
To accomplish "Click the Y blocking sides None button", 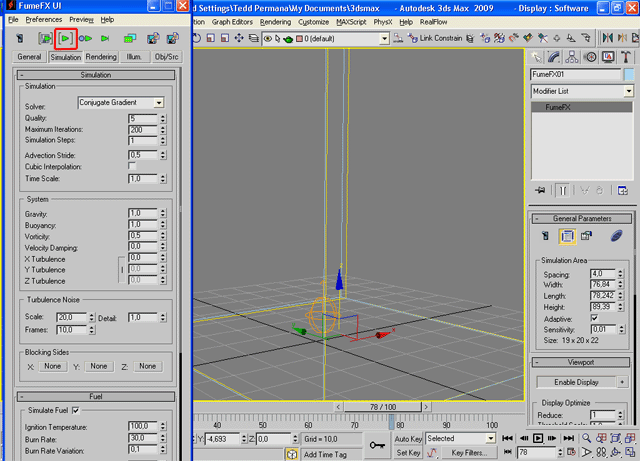I will coord(99,366).
